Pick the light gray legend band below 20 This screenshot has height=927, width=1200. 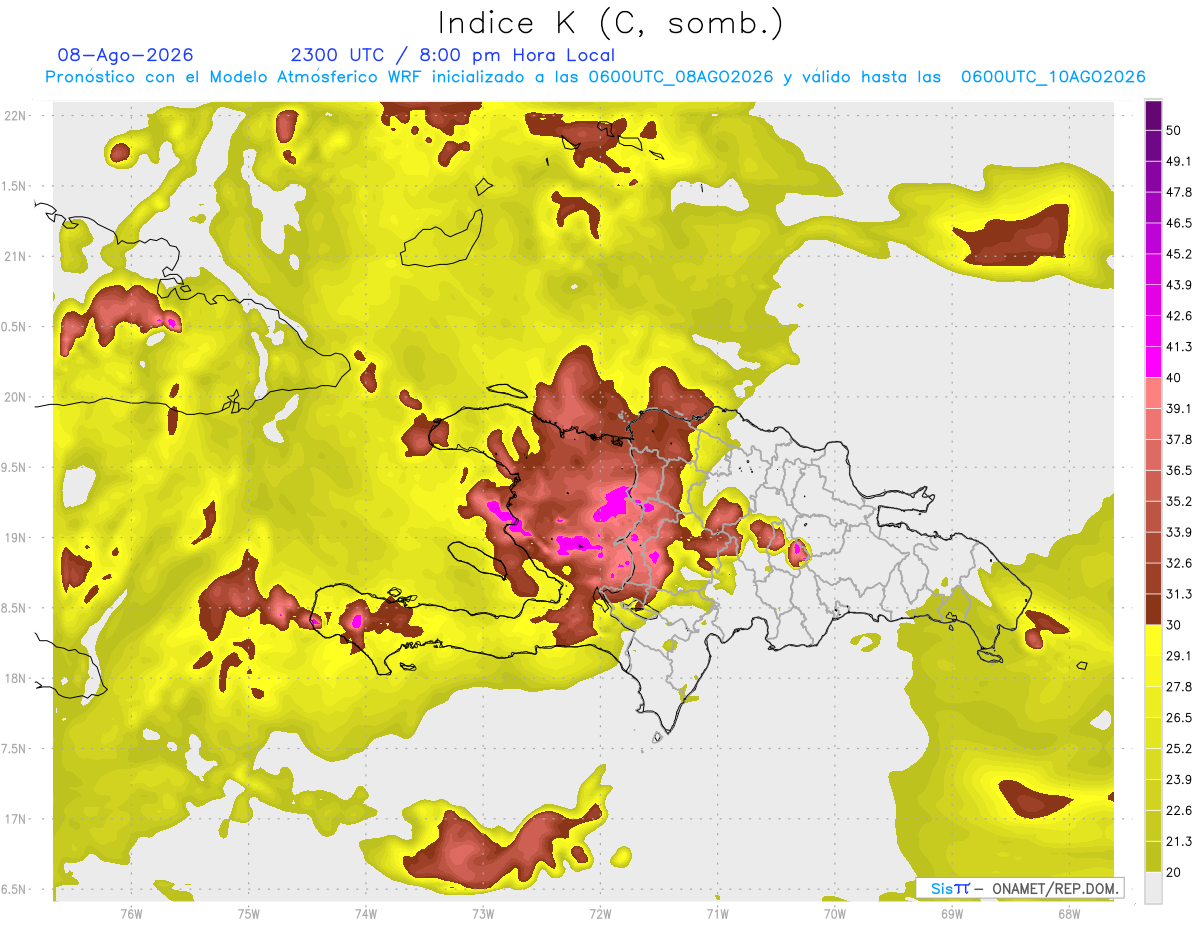(x=1153, y=887)
